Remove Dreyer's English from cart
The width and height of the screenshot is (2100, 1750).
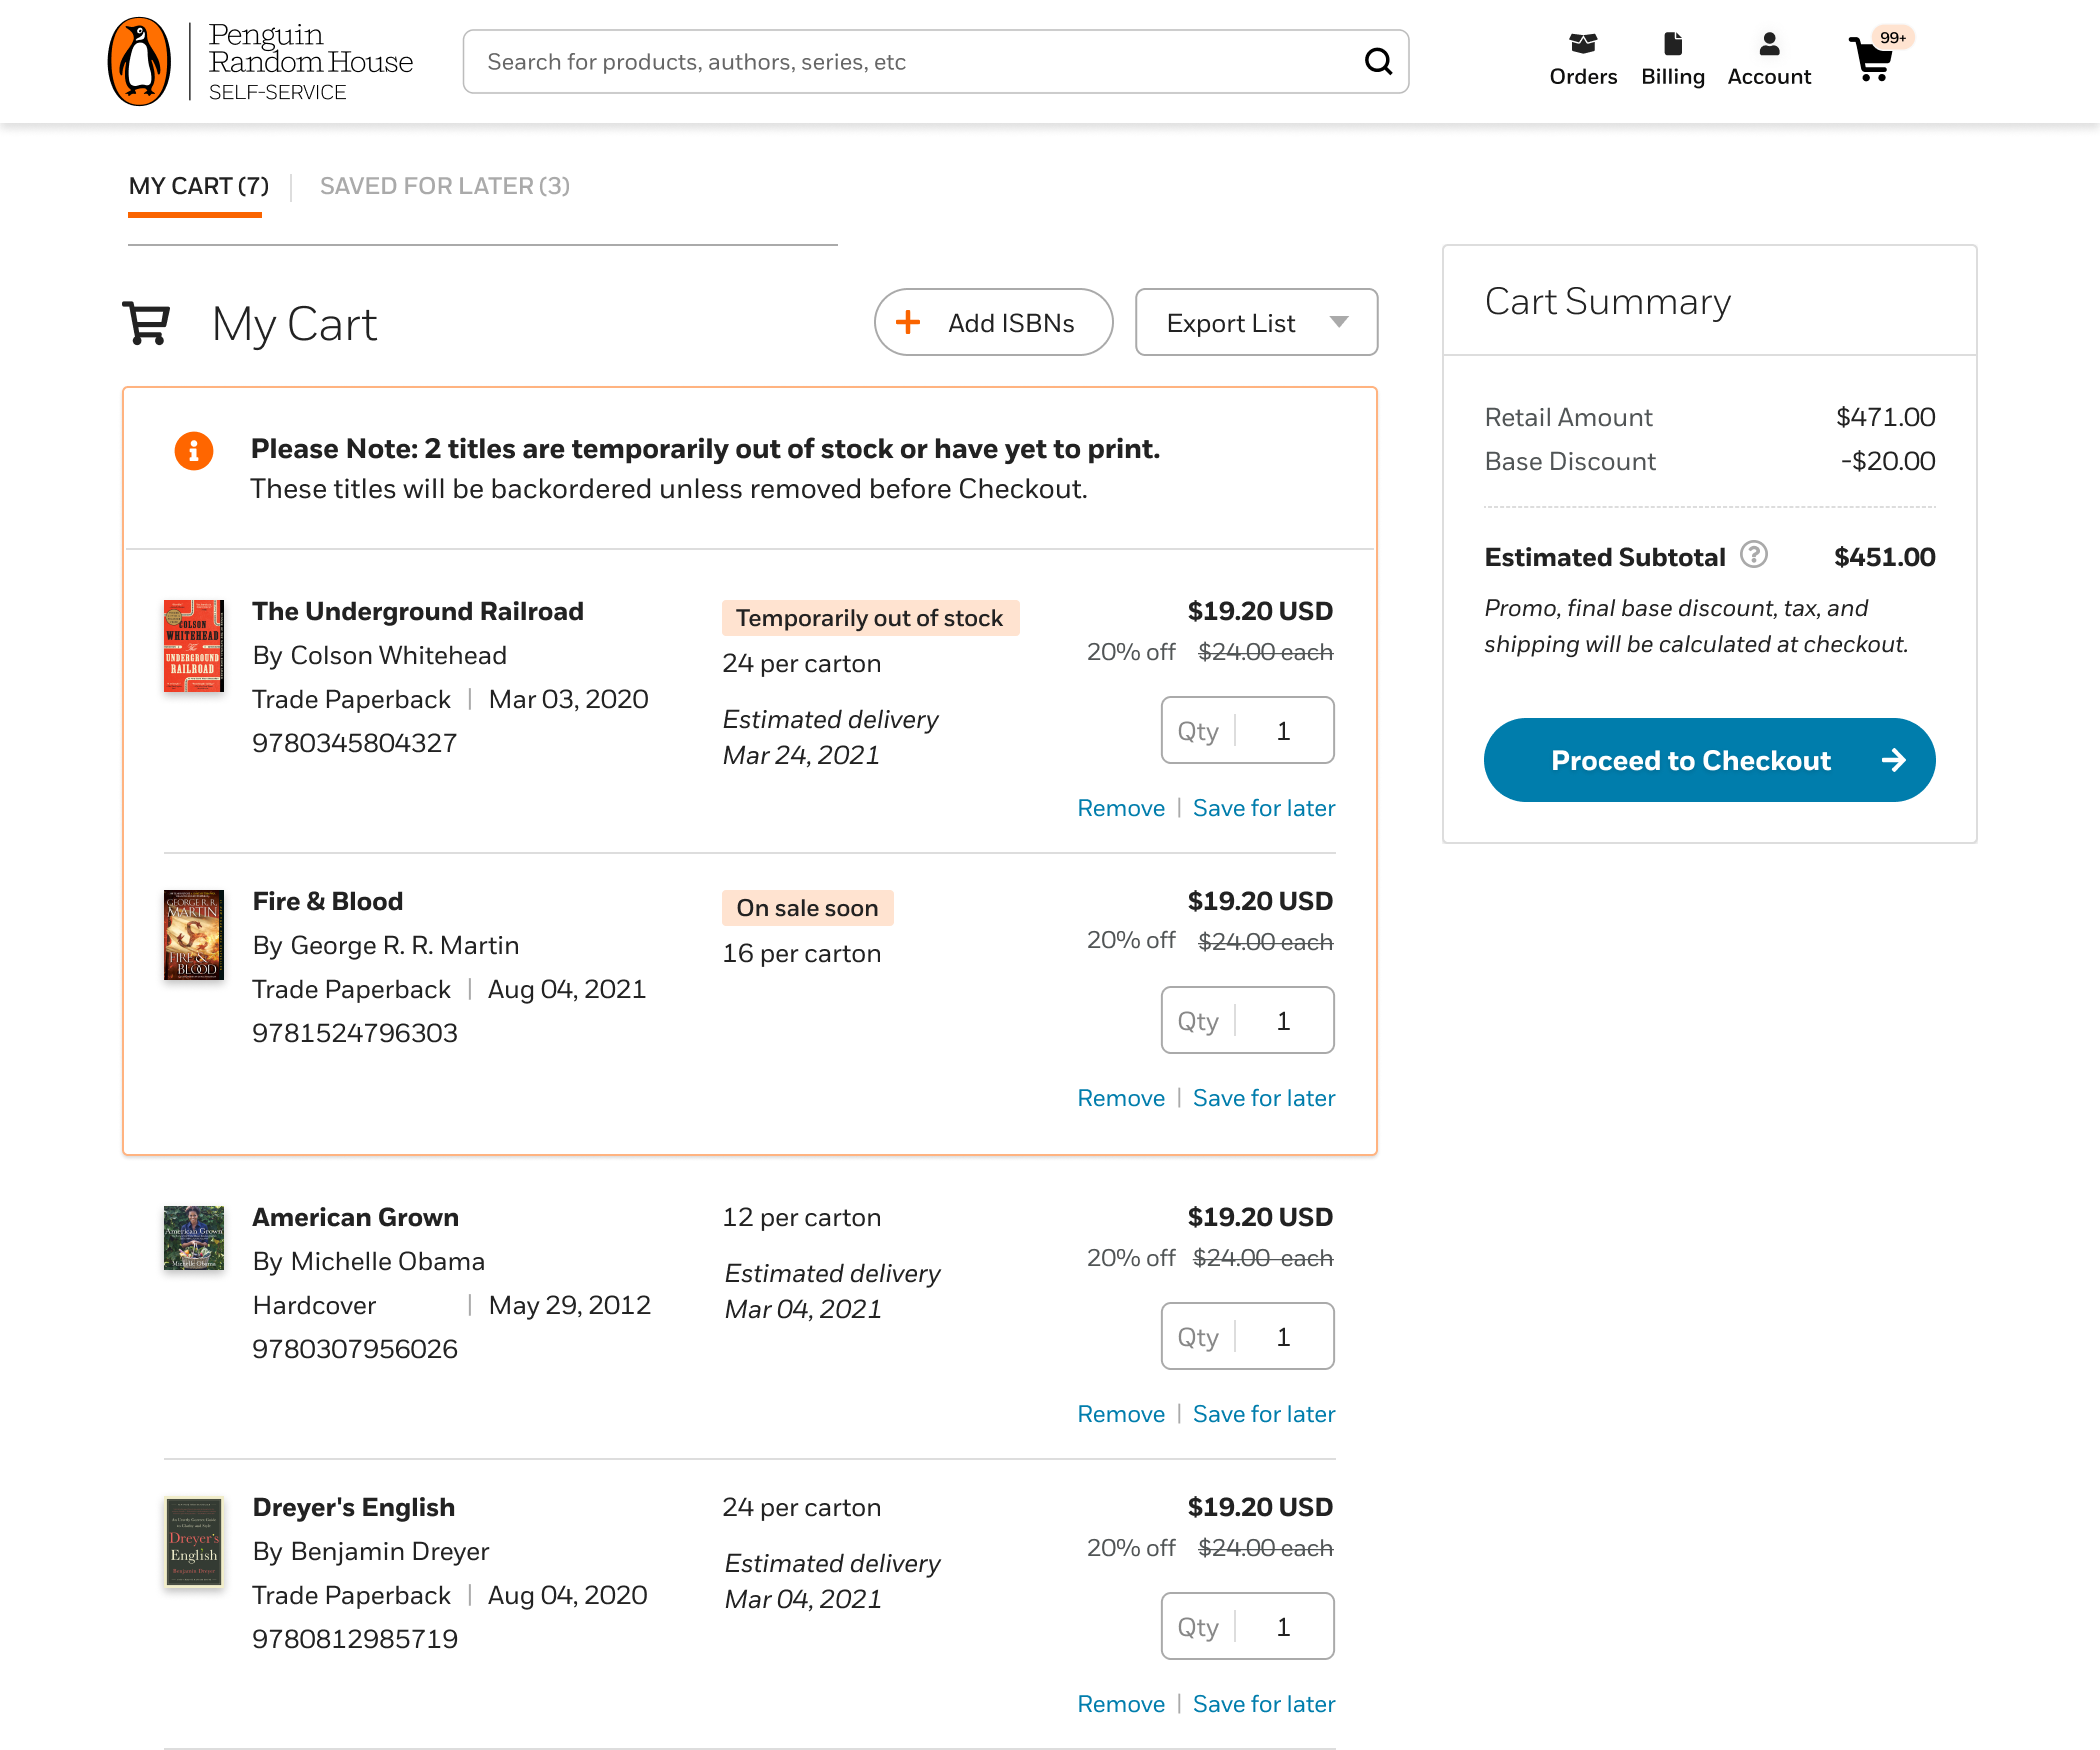click(x=1121, y=1704)
